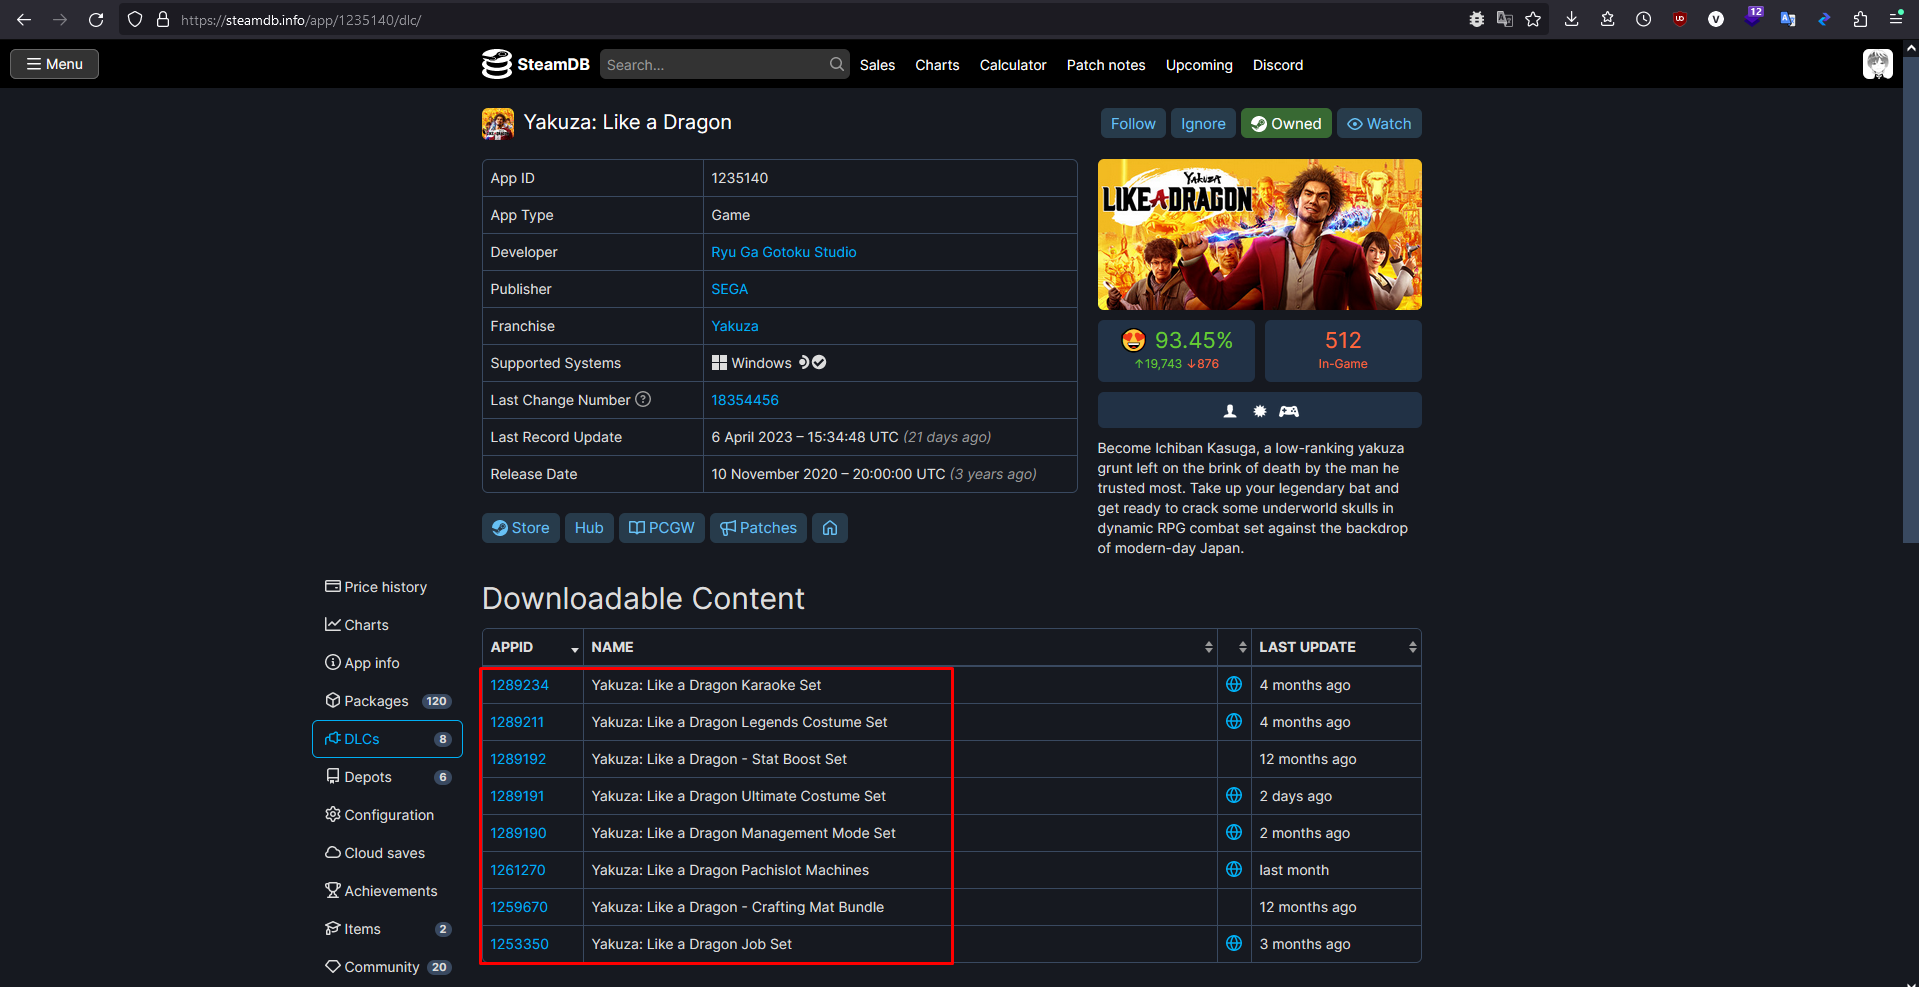
Task: Open Calculator in the top navigation
Action: tap(1013, 65)
